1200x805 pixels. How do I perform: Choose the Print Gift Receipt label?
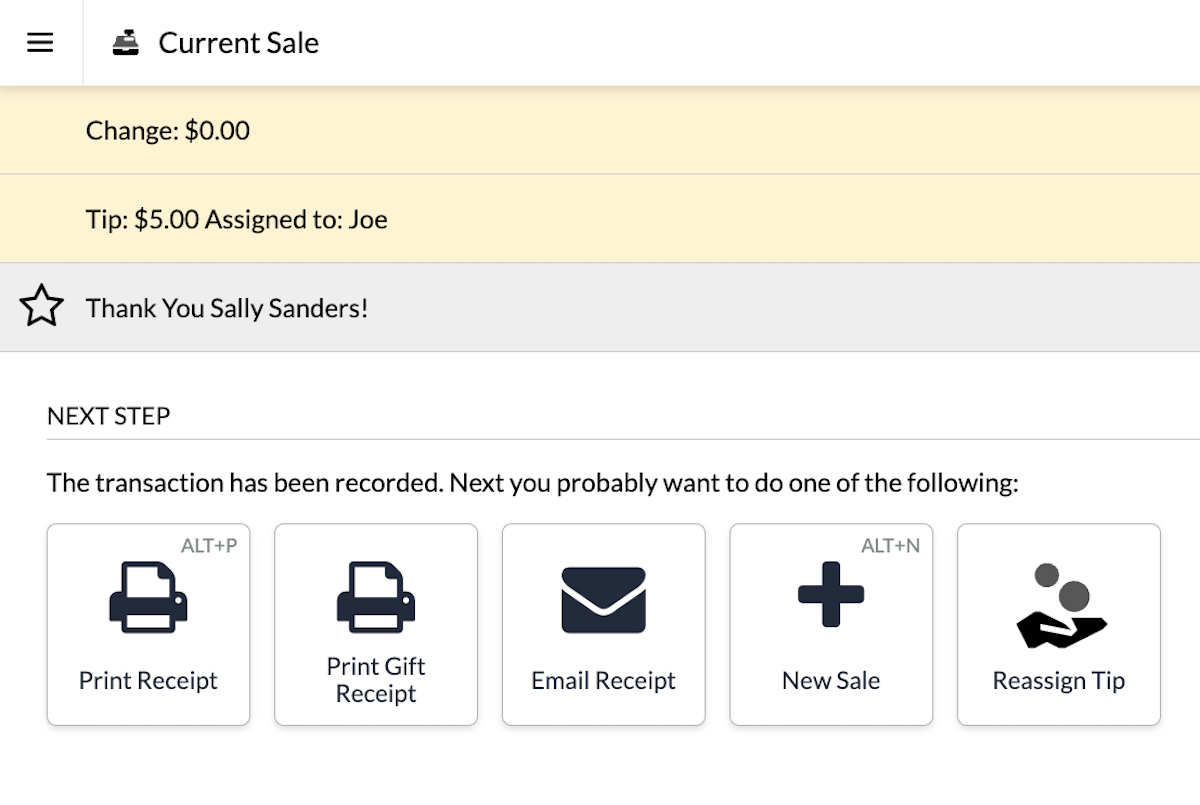(x=376, y=680)
